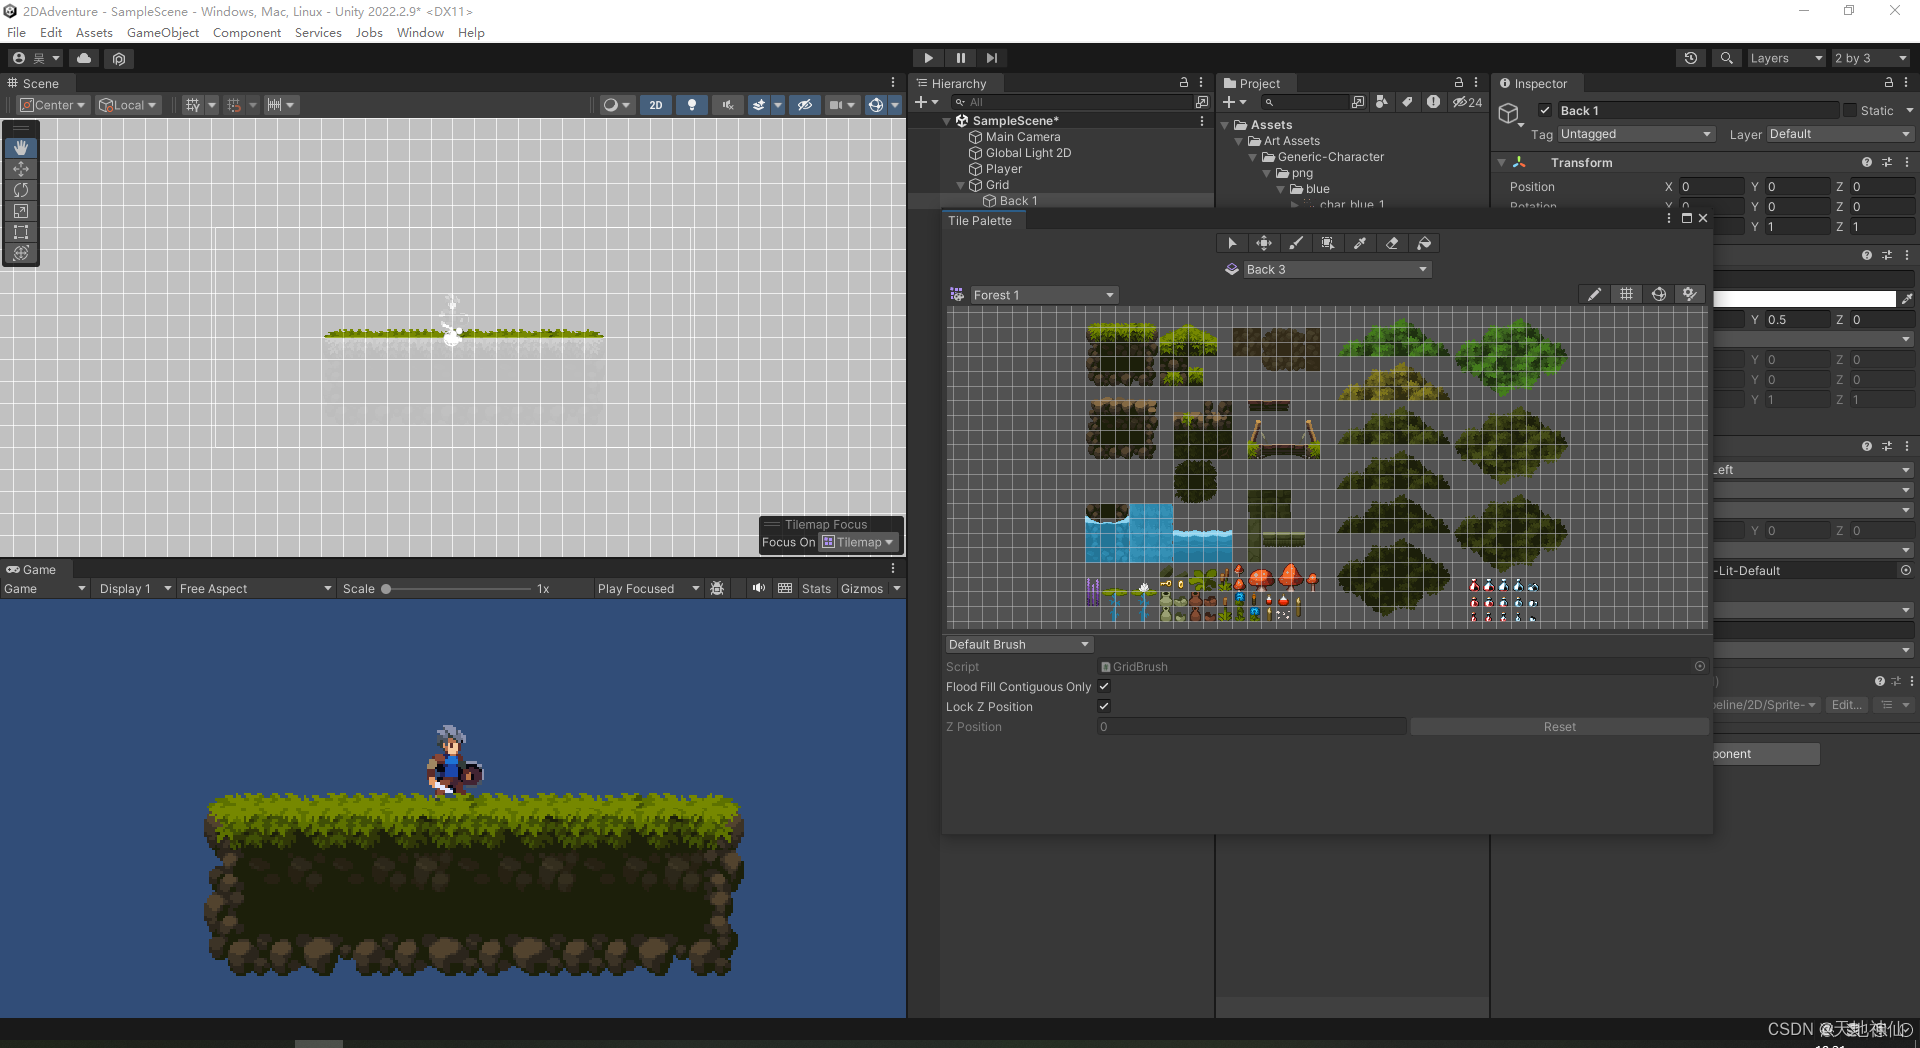Open the Center pivot dropdown
The image size is (1920, 1048).
[53, 105]
